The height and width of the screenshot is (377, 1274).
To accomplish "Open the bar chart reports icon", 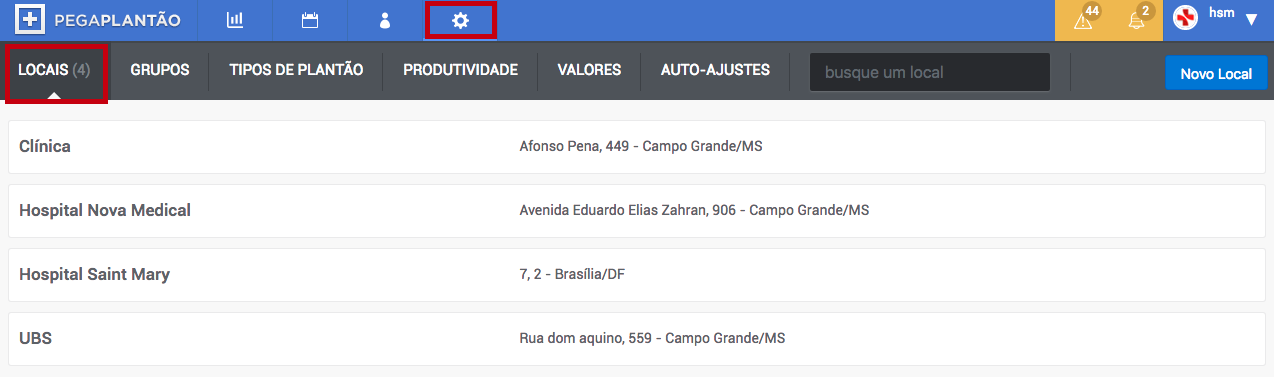I will (x=235, y=20).
